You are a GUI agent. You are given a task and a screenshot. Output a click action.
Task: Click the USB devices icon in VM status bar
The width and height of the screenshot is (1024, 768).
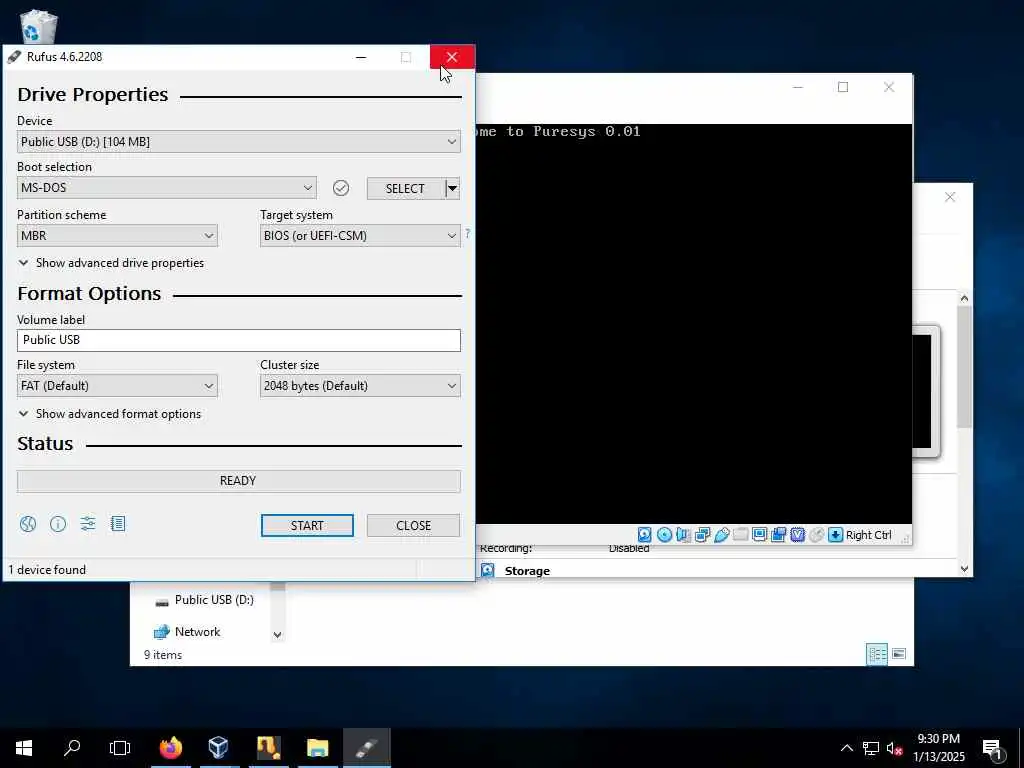[722, 535]
